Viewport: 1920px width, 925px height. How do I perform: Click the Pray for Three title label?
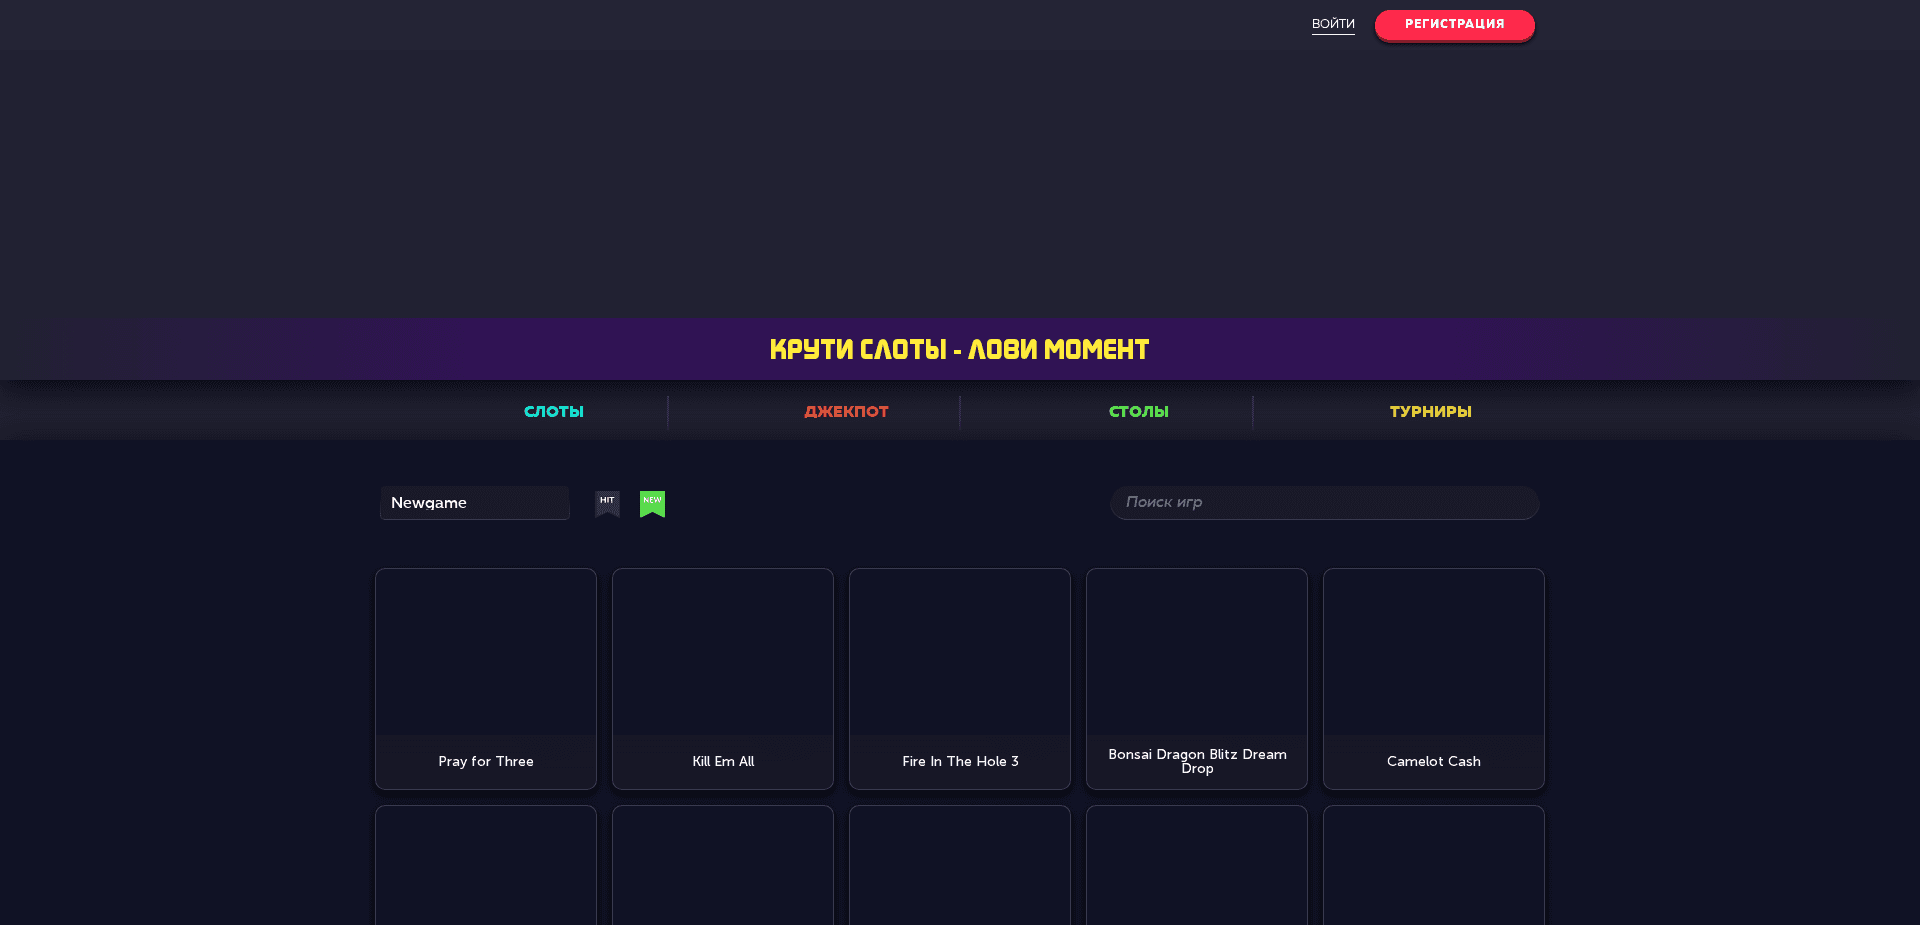click(485, 761)
